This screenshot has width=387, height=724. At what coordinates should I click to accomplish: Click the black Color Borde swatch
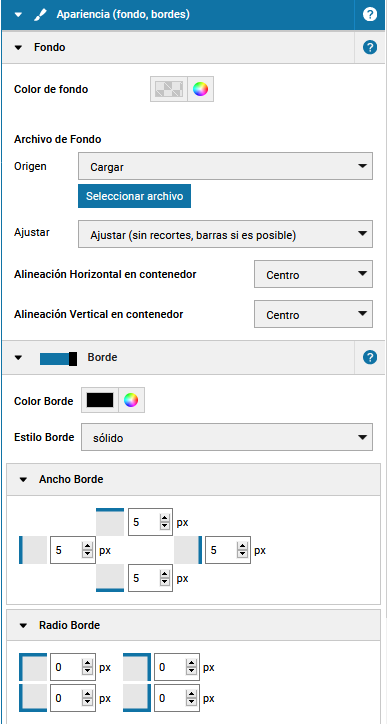[x=100, y=400]
